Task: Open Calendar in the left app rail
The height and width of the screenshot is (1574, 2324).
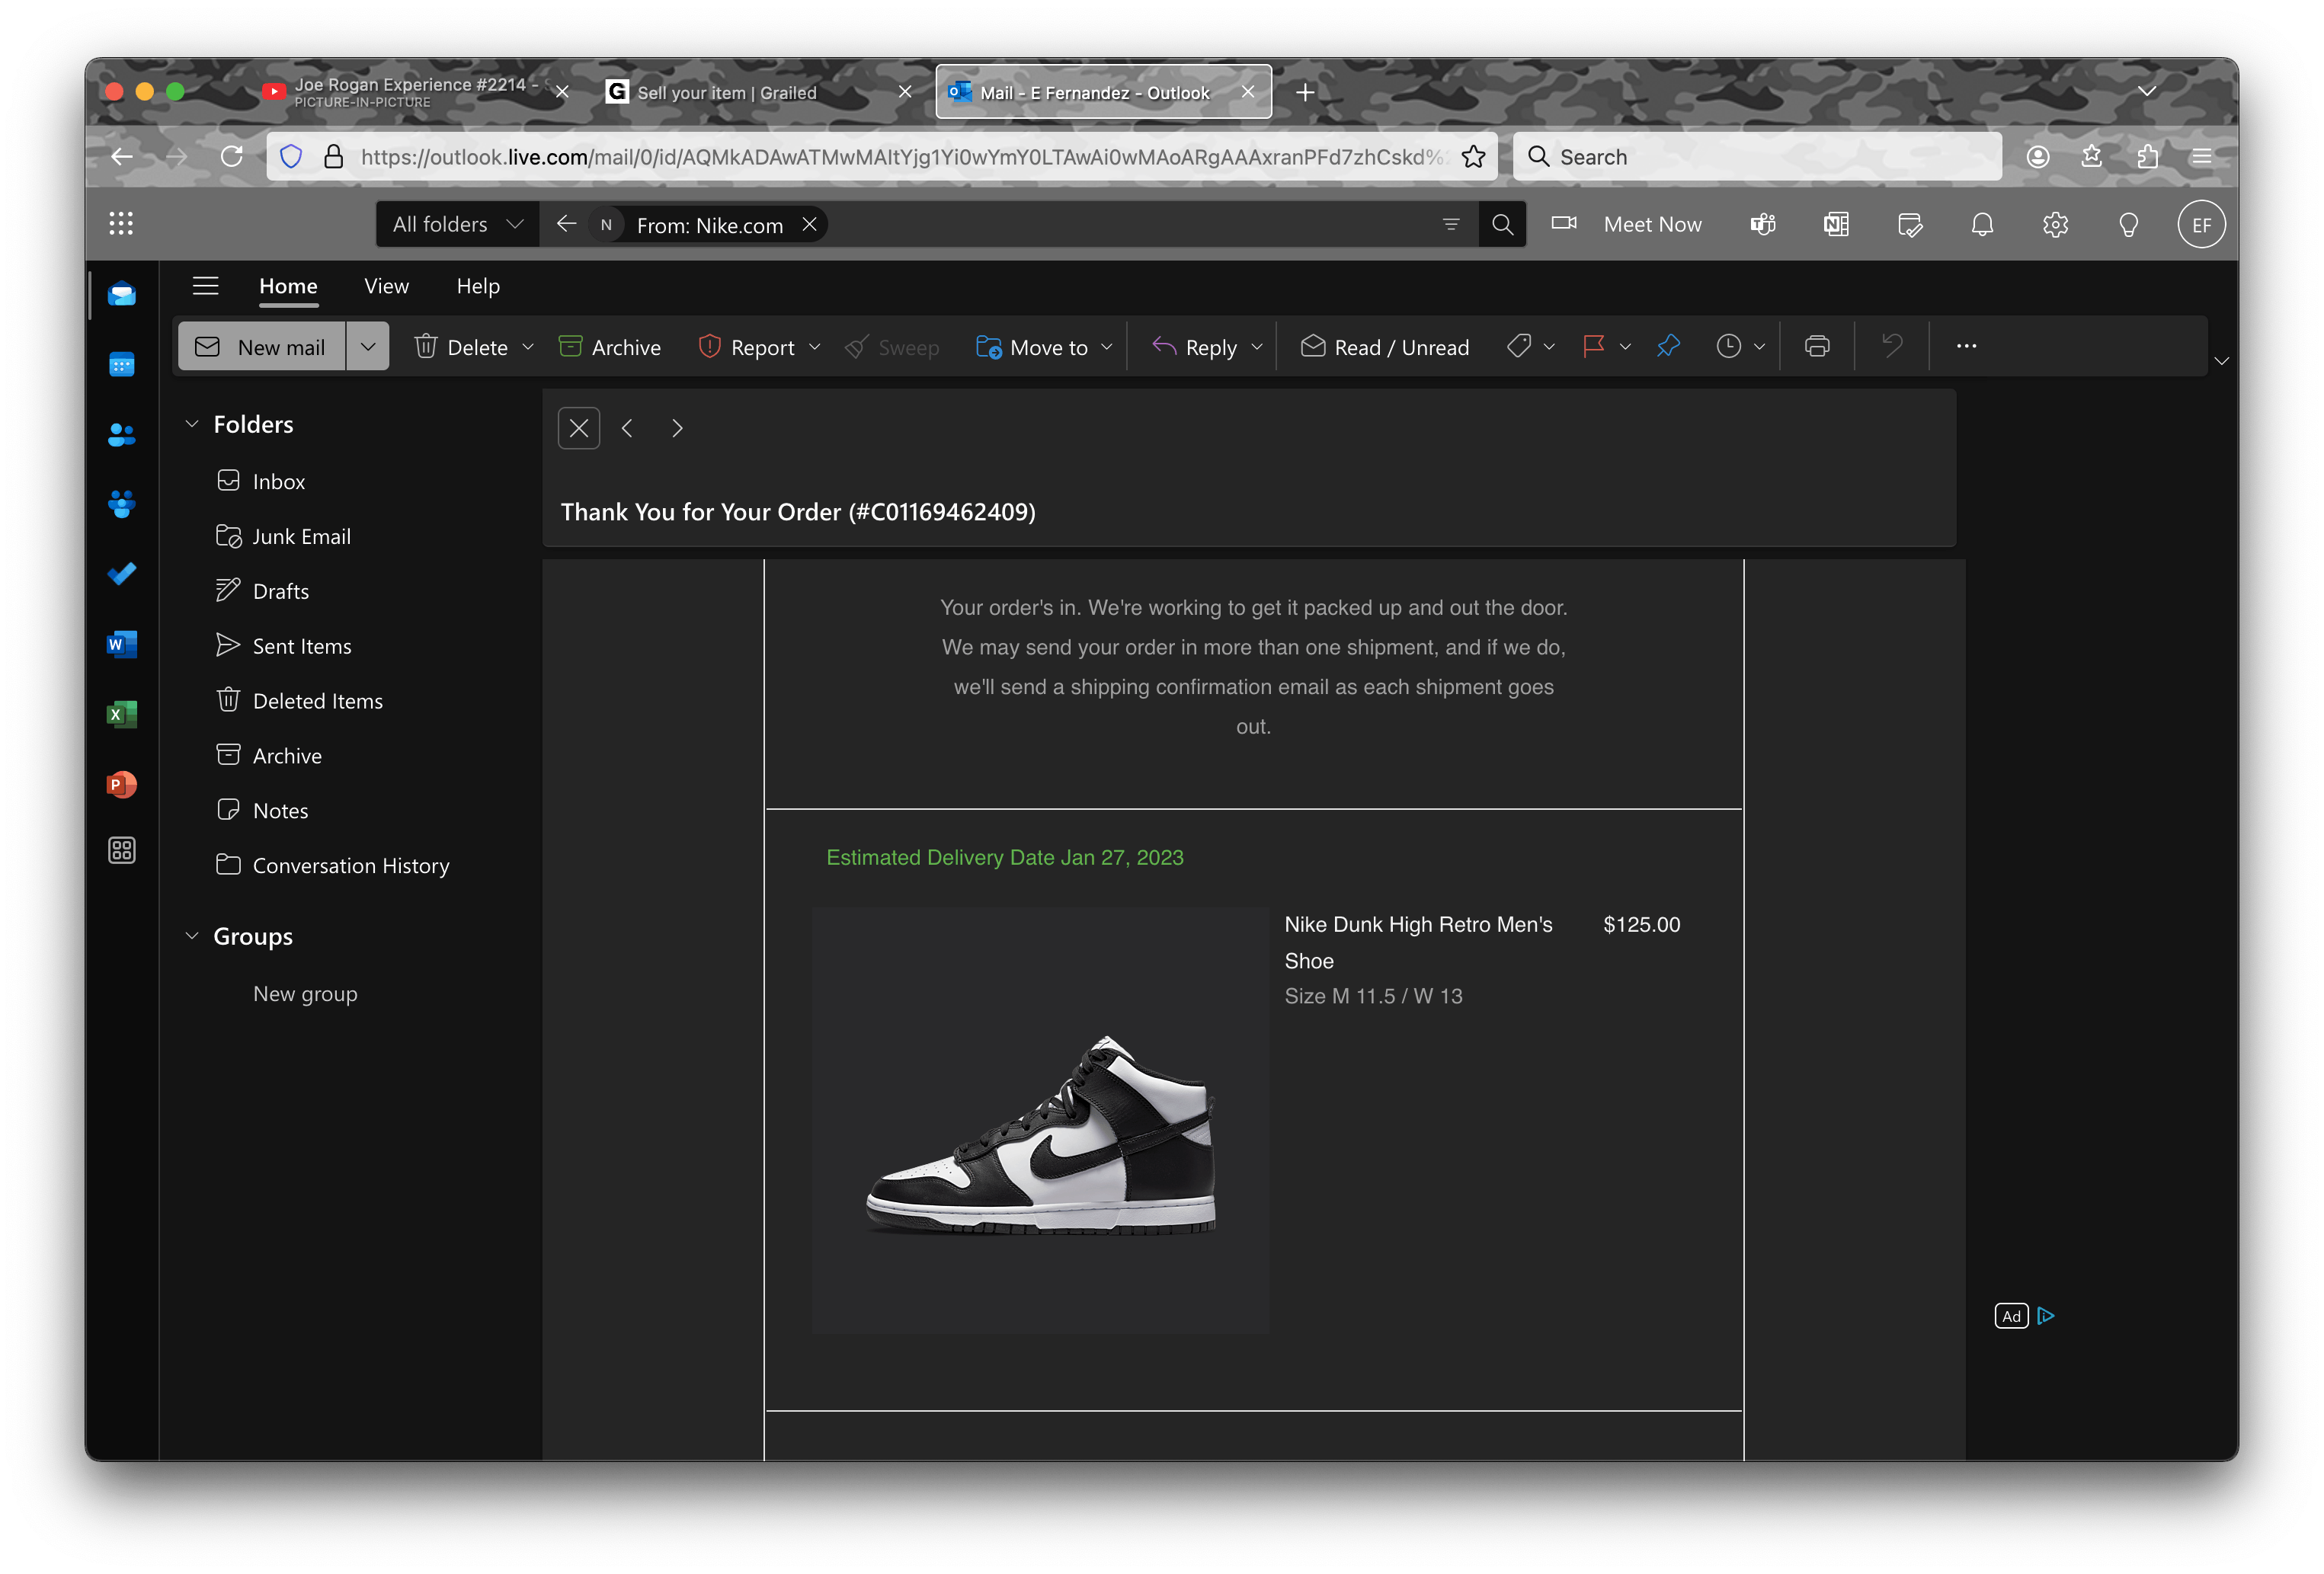Action: click(x=122, y=365)
